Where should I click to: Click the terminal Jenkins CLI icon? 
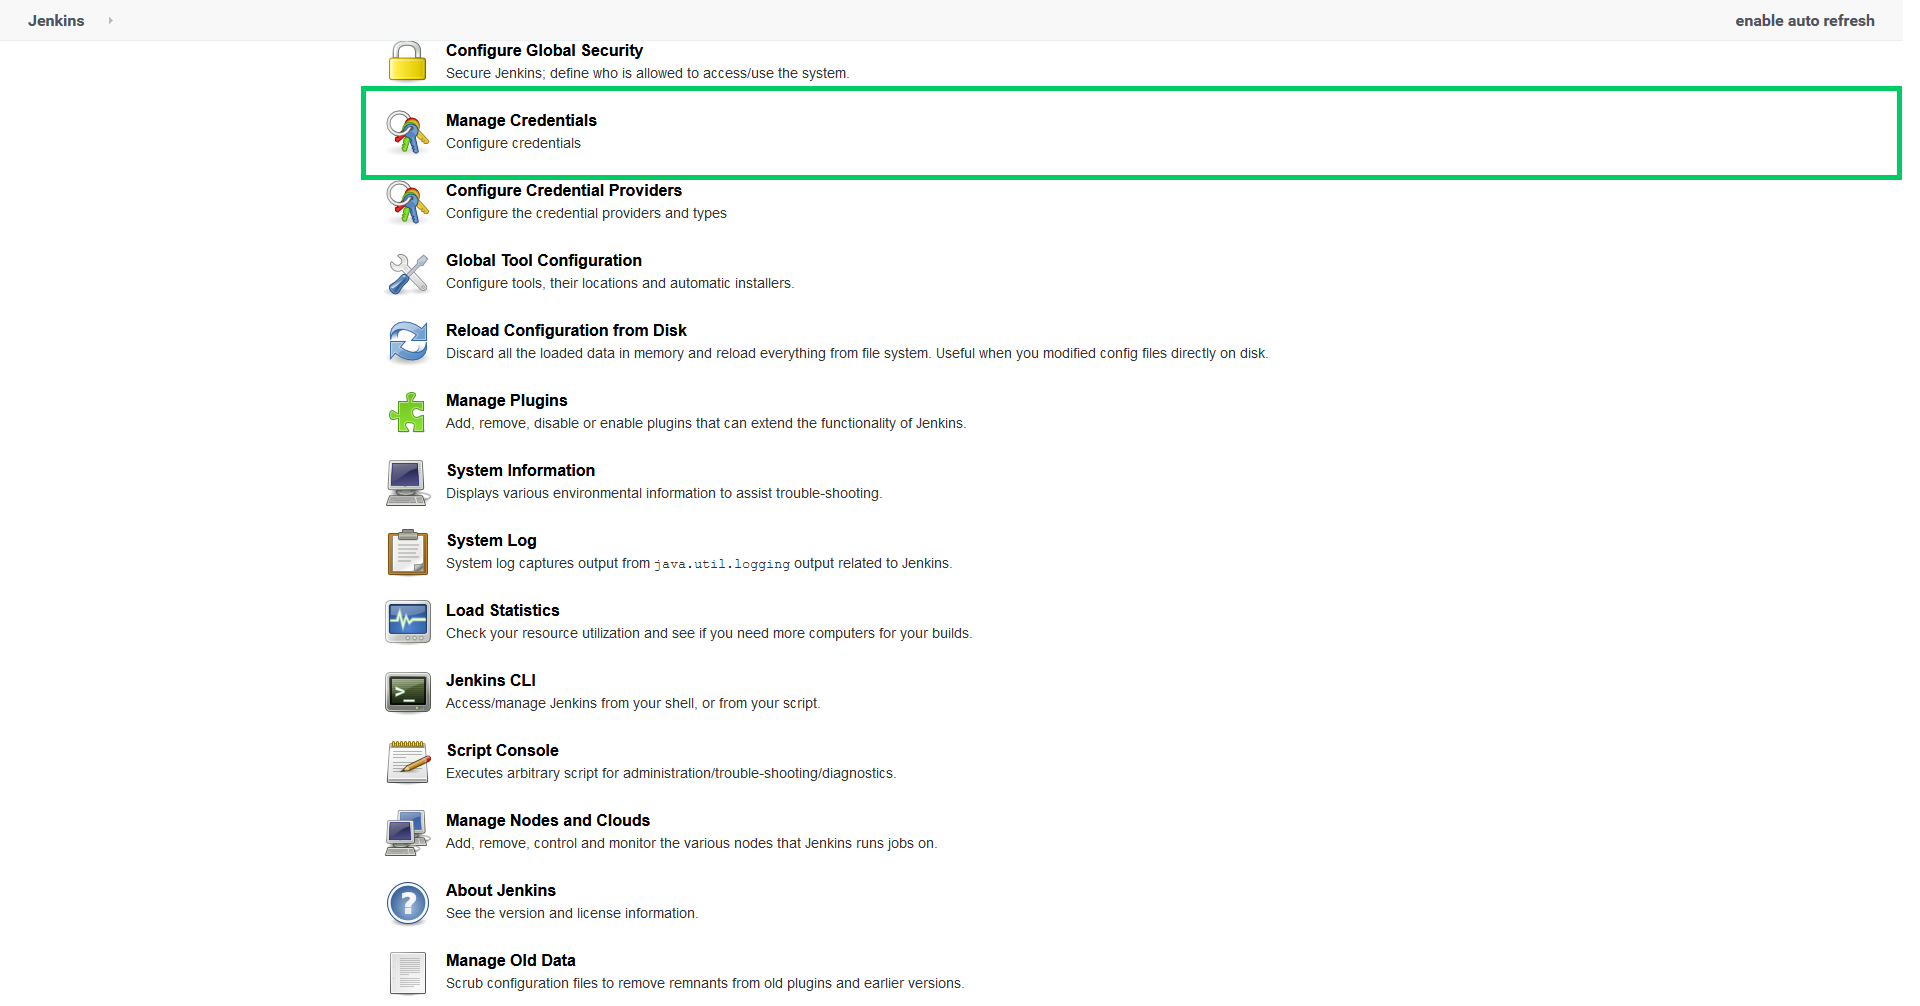click(407, 692)
